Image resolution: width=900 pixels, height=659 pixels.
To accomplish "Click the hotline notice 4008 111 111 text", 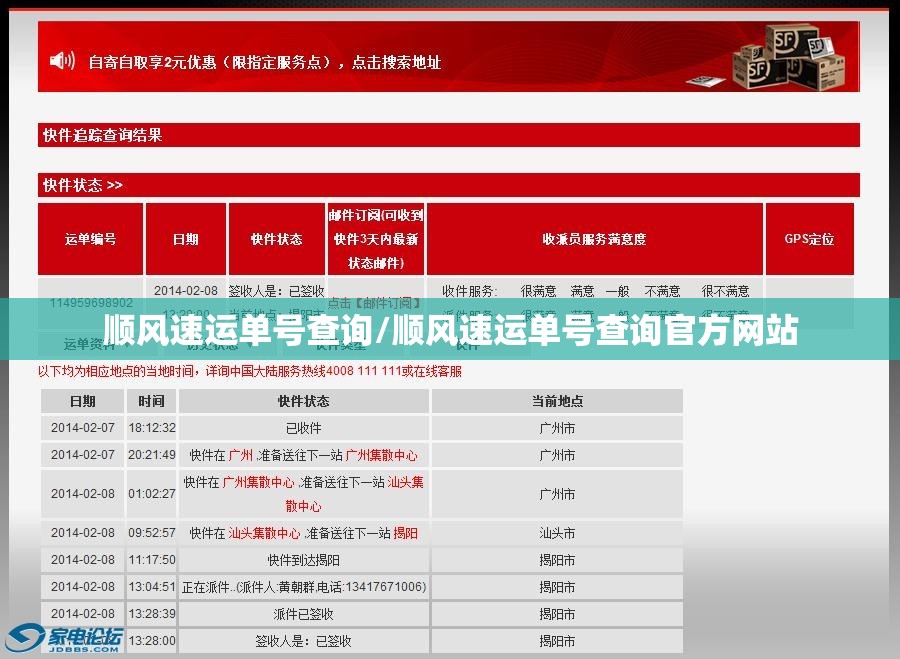I will tap(250, 371).
